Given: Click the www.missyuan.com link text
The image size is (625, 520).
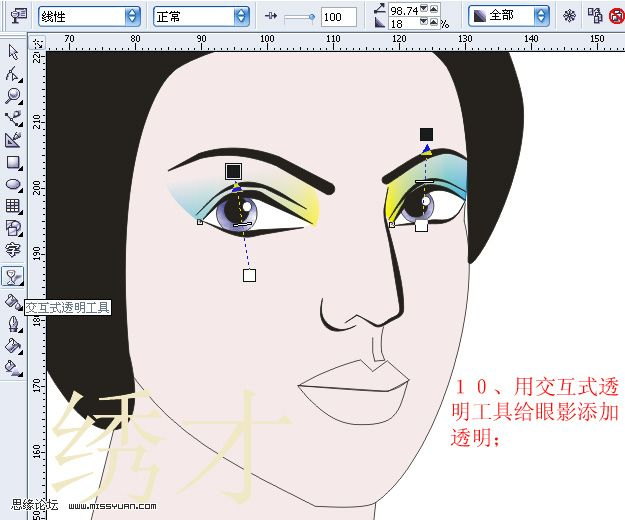Looking at the screenshot, I should [112, 506].
